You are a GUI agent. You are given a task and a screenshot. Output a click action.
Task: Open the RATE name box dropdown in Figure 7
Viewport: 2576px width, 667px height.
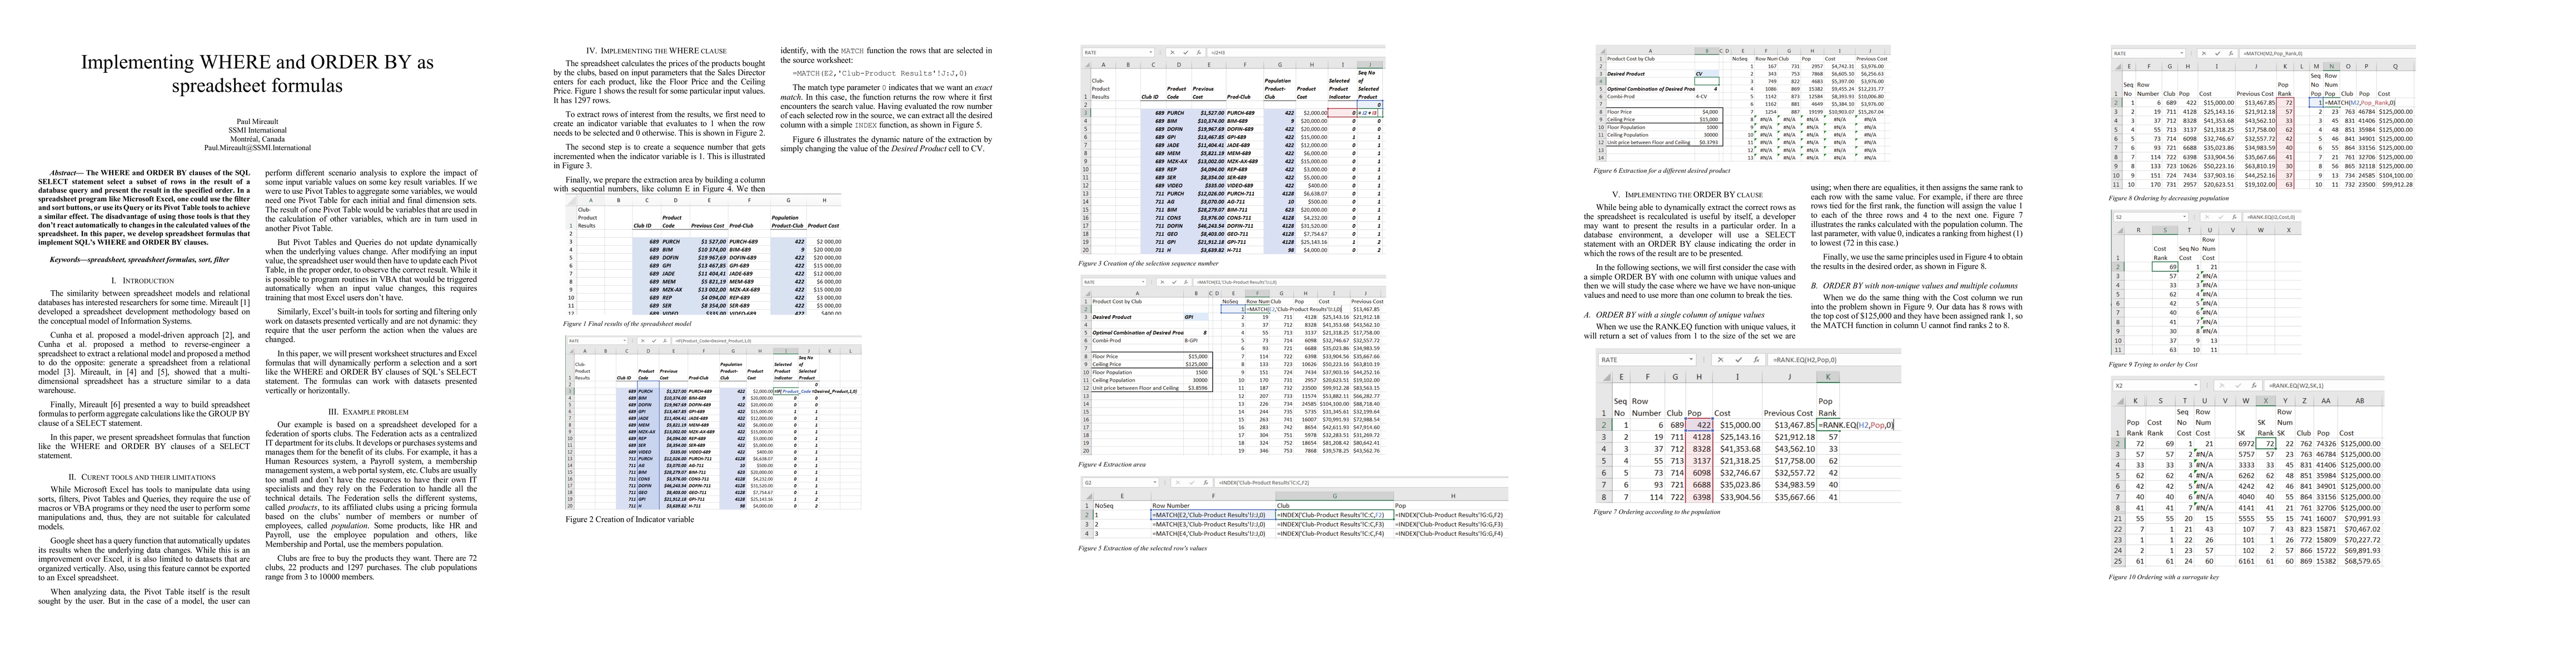pos(1691,359)
